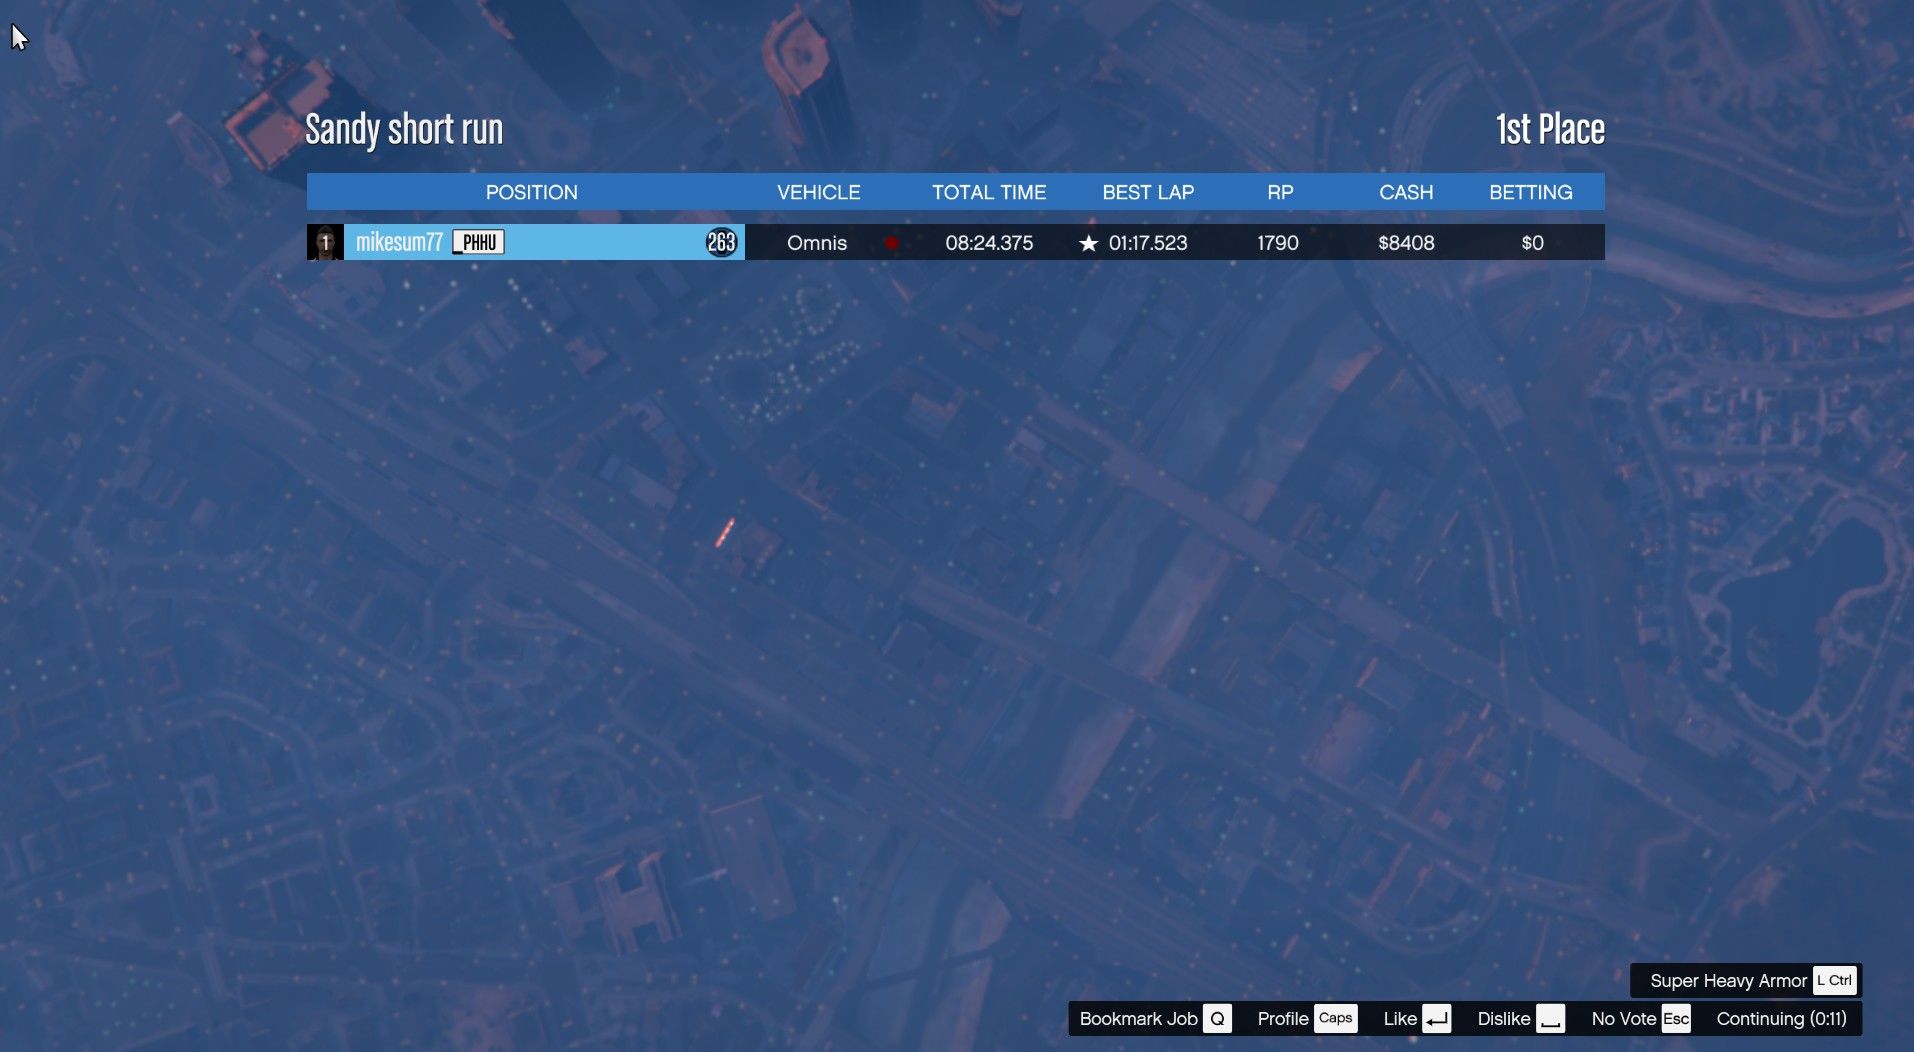Click the Caps key icon for Profile
The image size is (1914, 1052).
point(1335,1019)
